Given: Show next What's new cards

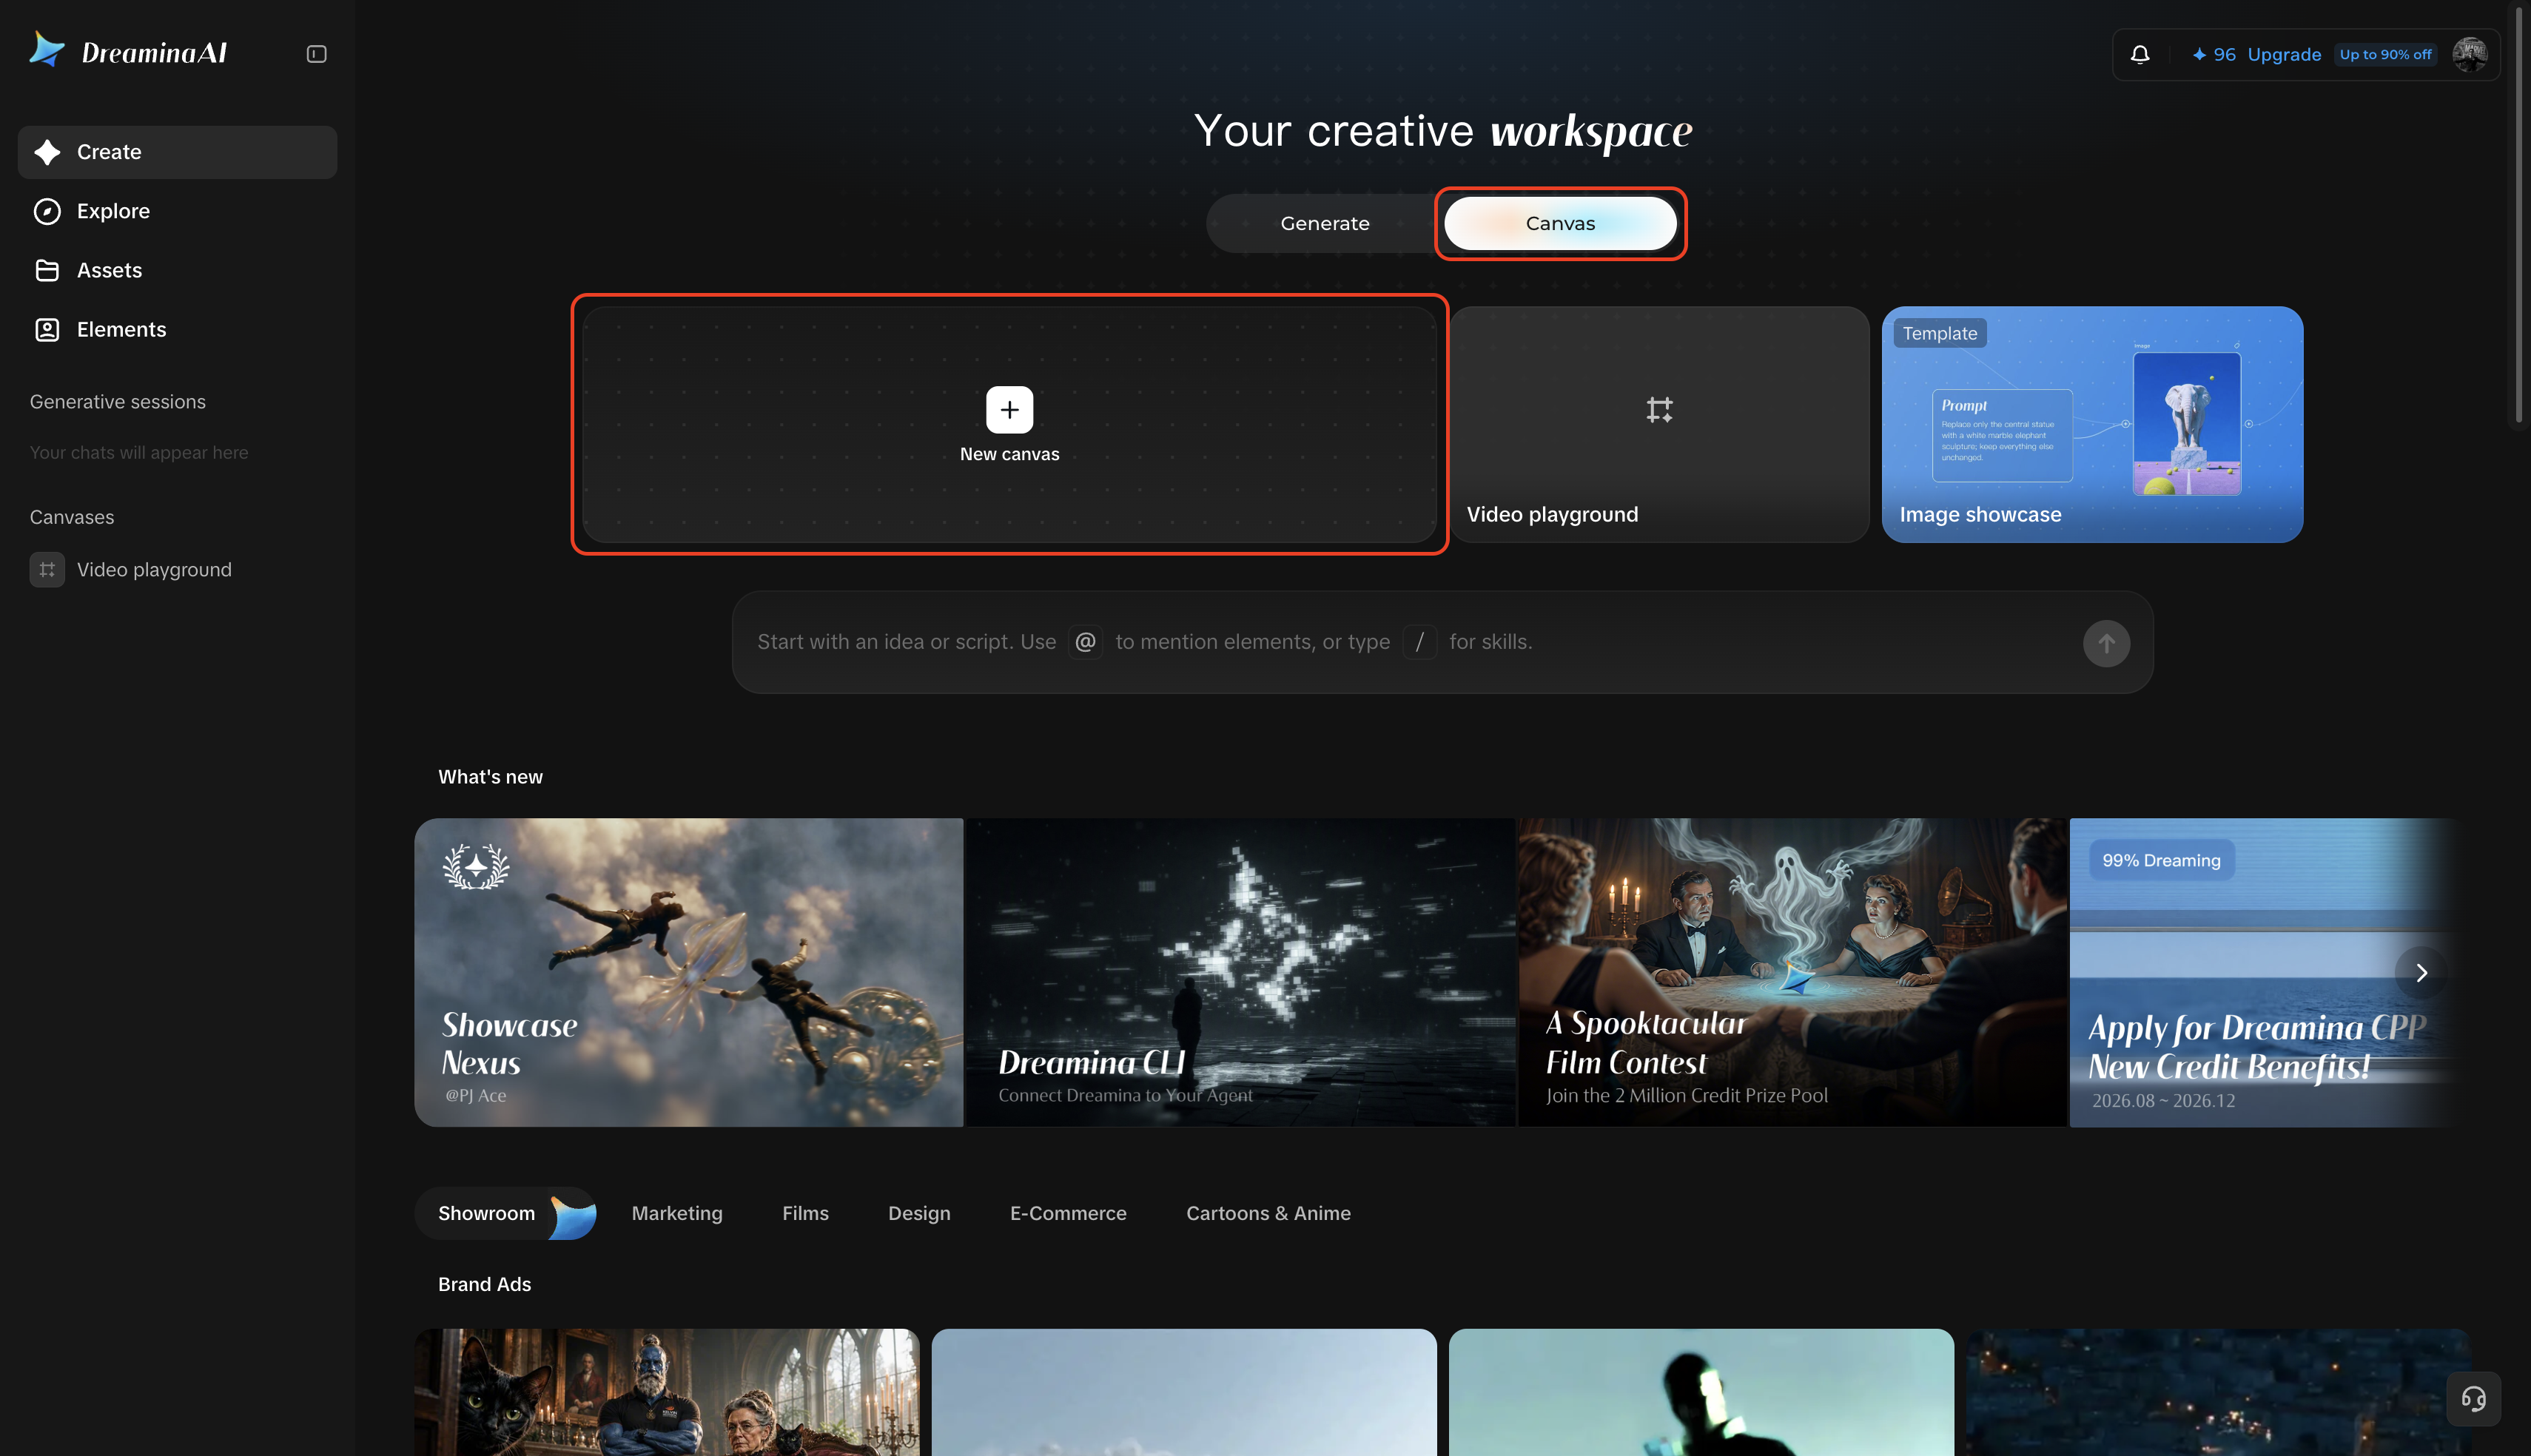Looking at the screenshot, I should pyautogui.click(x=2421, y=972).
